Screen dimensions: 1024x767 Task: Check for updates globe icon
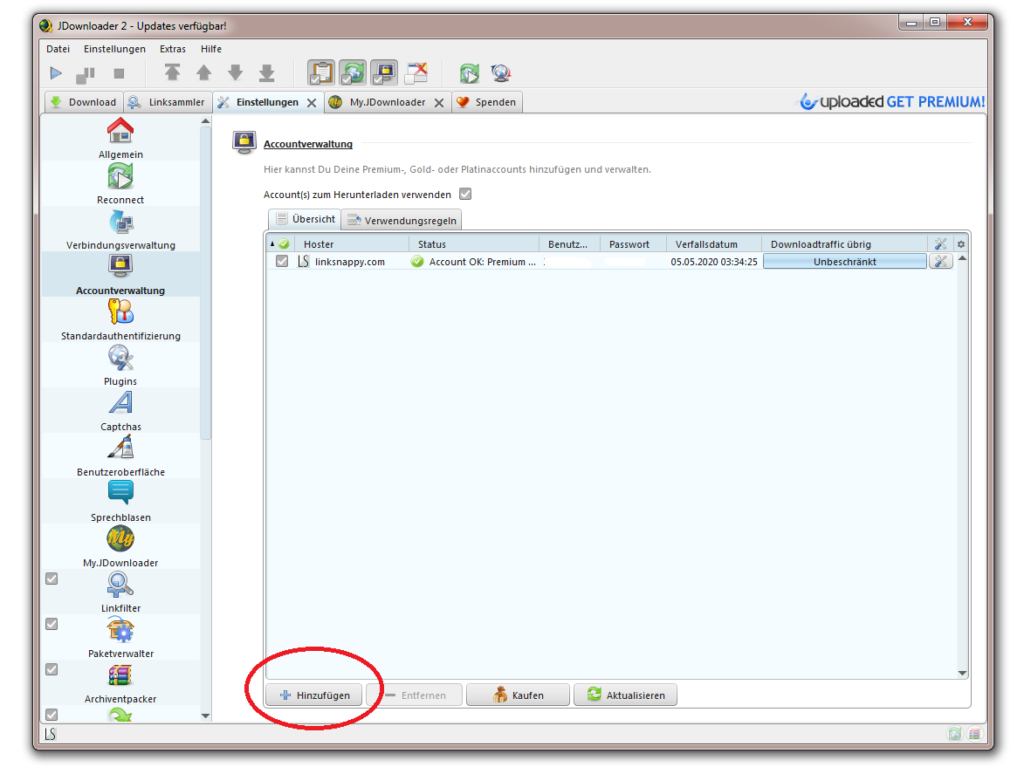click(x=501, y=73)
